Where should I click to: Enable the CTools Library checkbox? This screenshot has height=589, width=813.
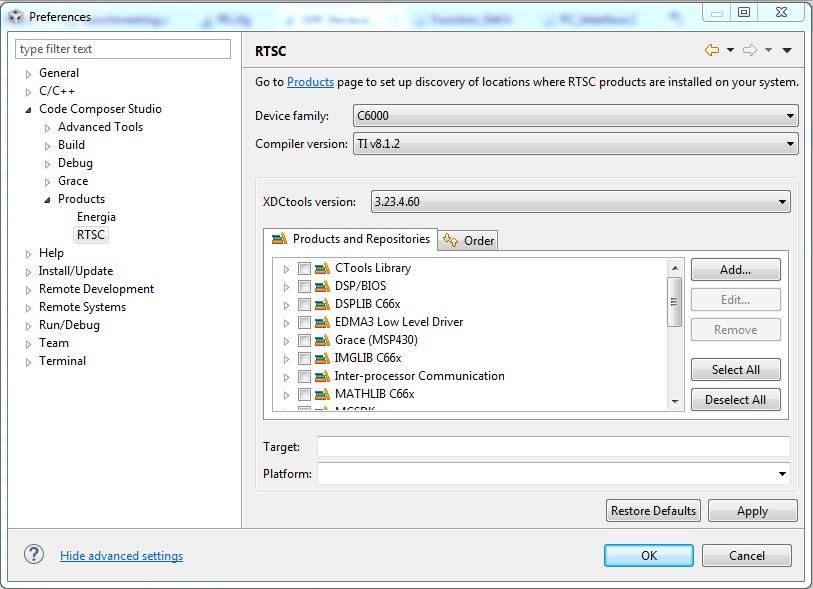click(304, 269)
